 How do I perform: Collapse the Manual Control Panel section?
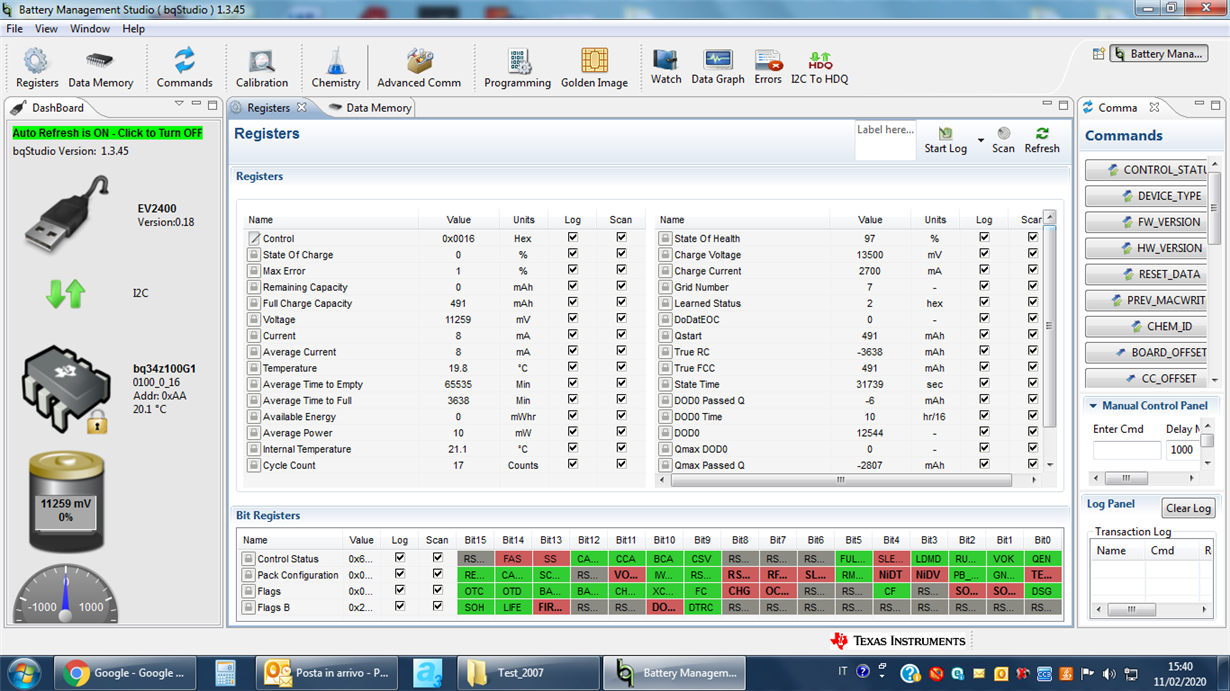pyautogui.click(x=1093, y=406)
